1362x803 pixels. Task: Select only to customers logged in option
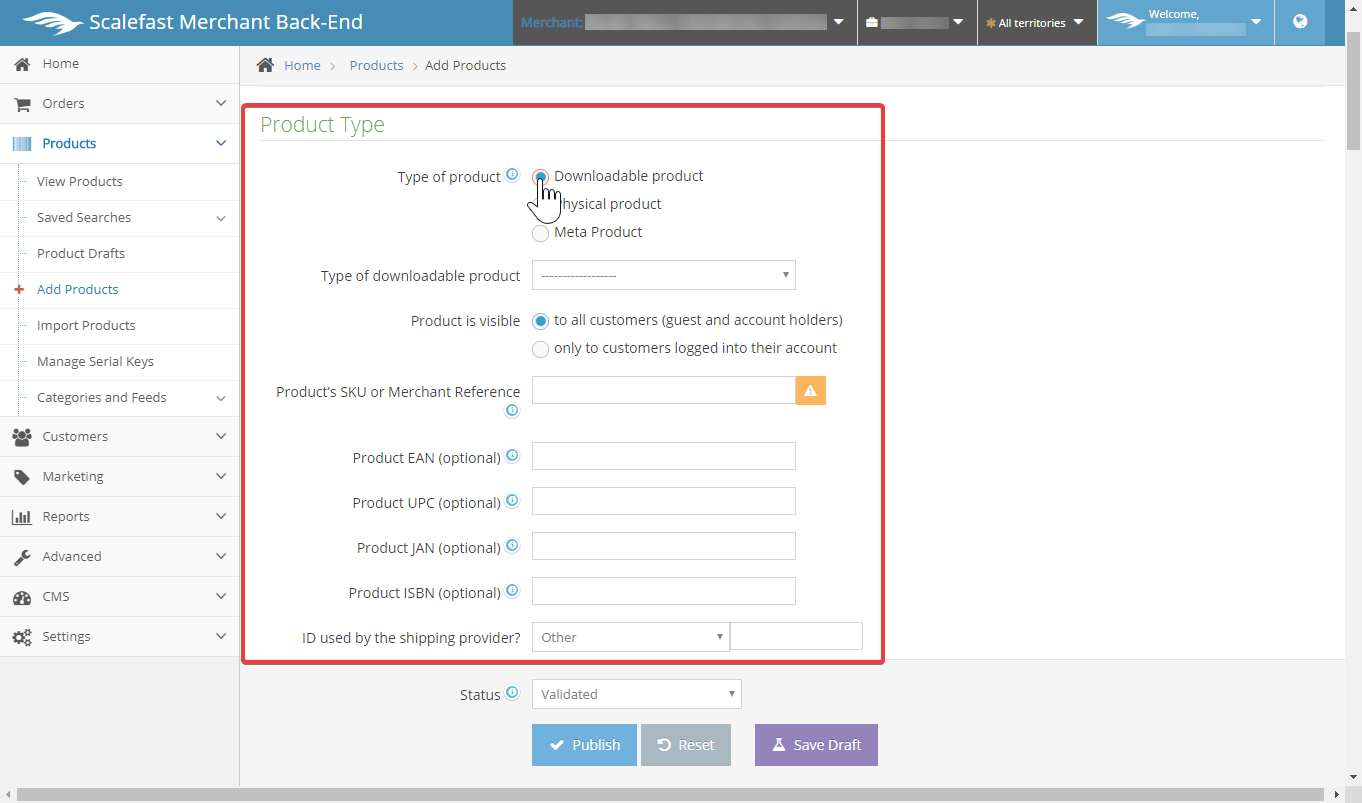[541, 349]
